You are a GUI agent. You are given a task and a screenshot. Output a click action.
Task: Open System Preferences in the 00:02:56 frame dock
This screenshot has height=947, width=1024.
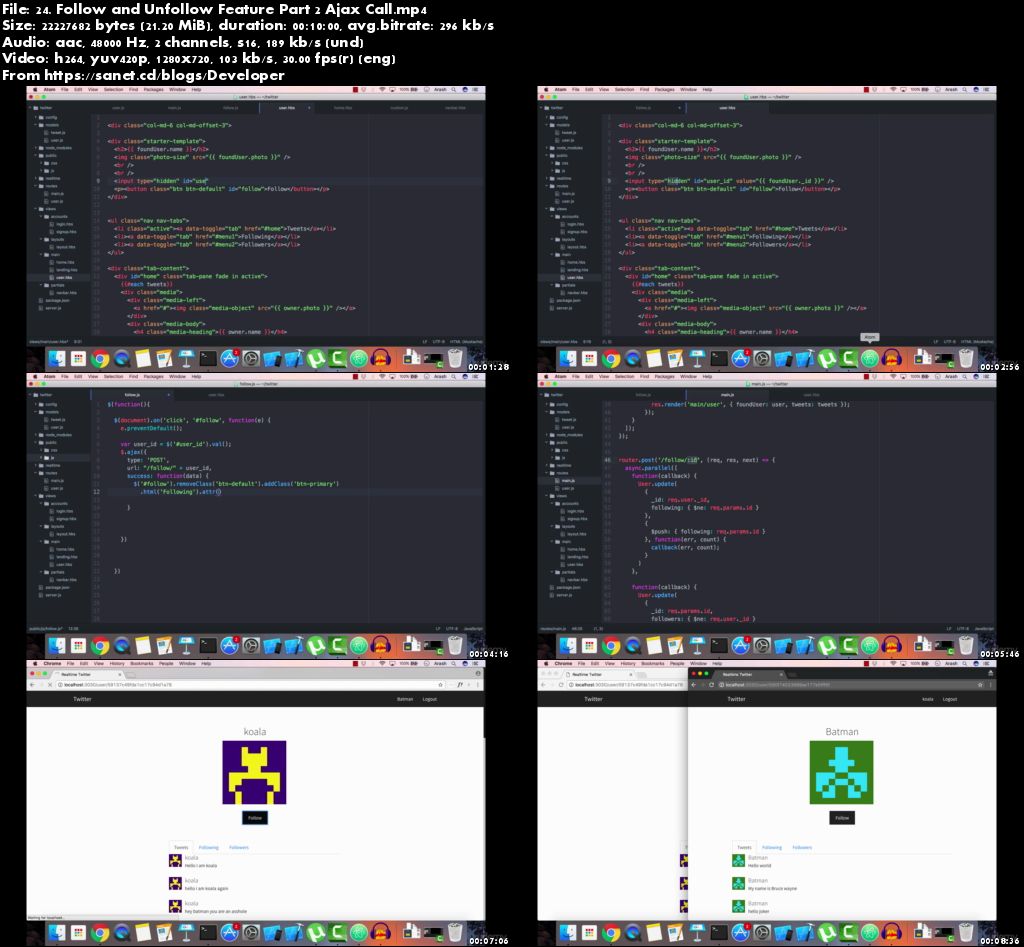(762, 358)
